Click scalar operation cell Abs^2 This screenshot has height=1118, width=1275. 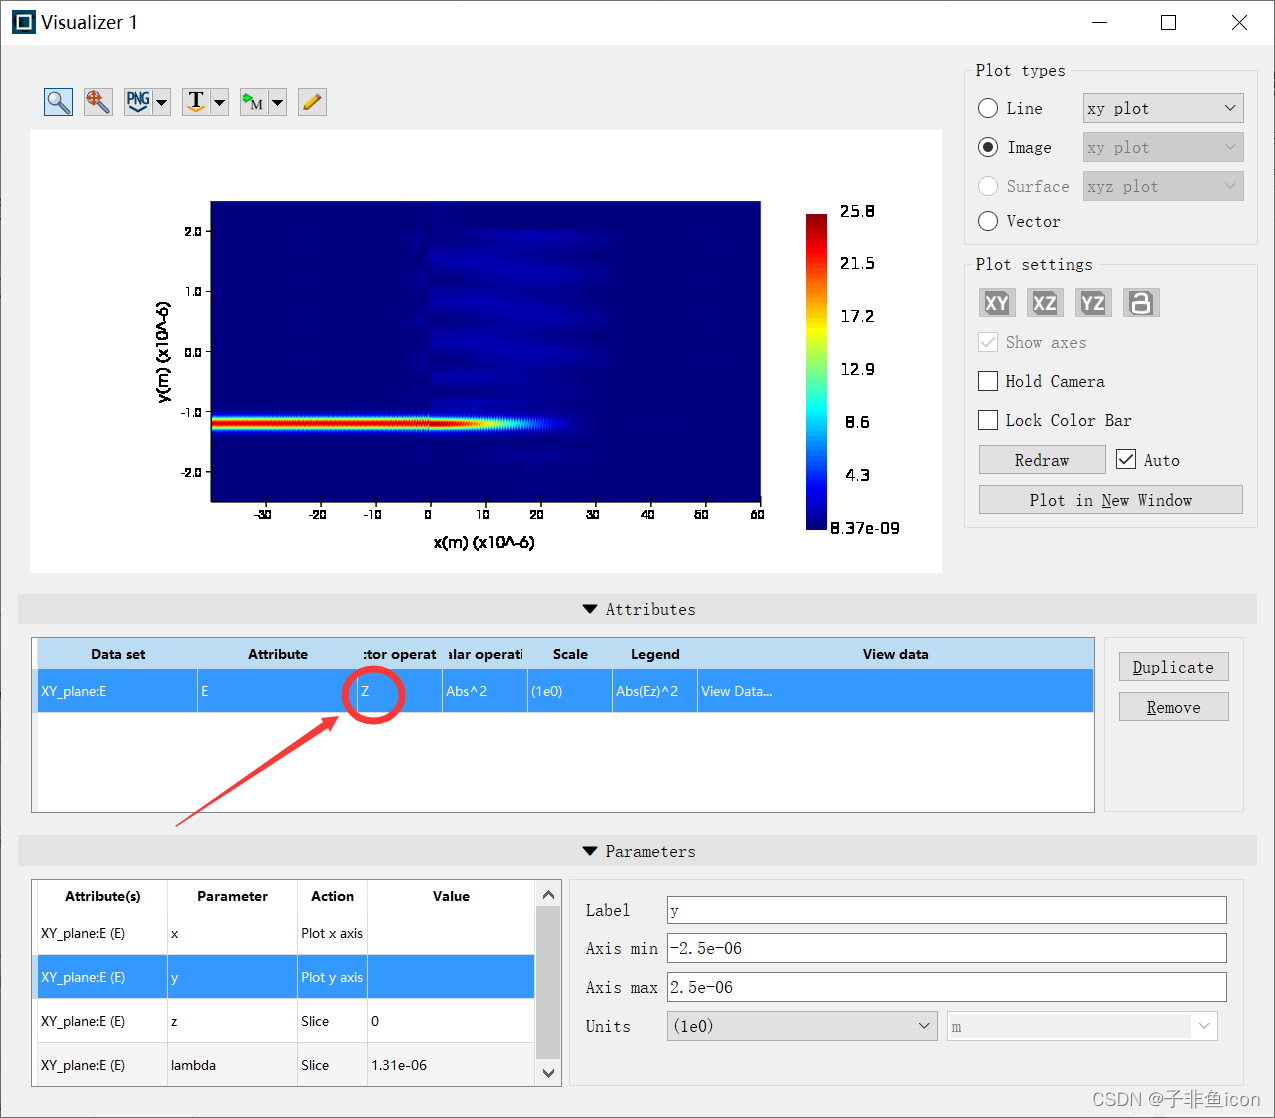[x=485, y=691]
